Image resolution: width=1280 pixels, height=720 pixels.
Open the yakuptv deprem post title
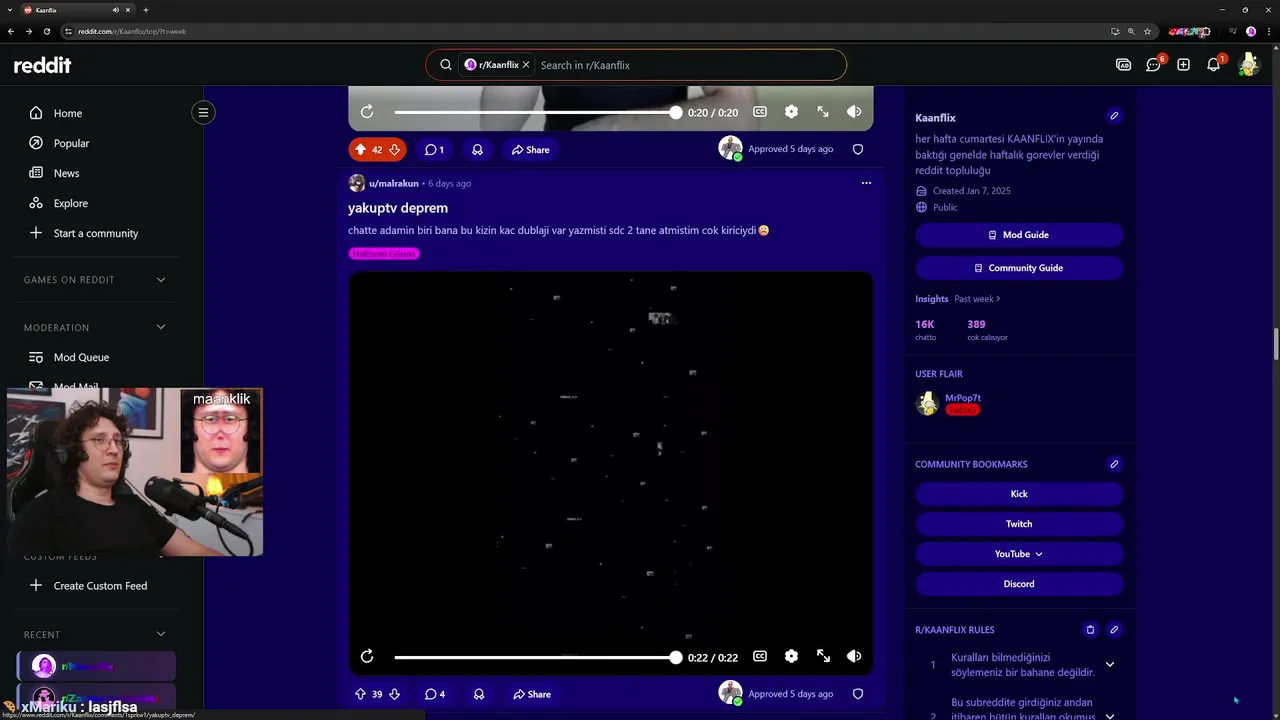[398, 208]
